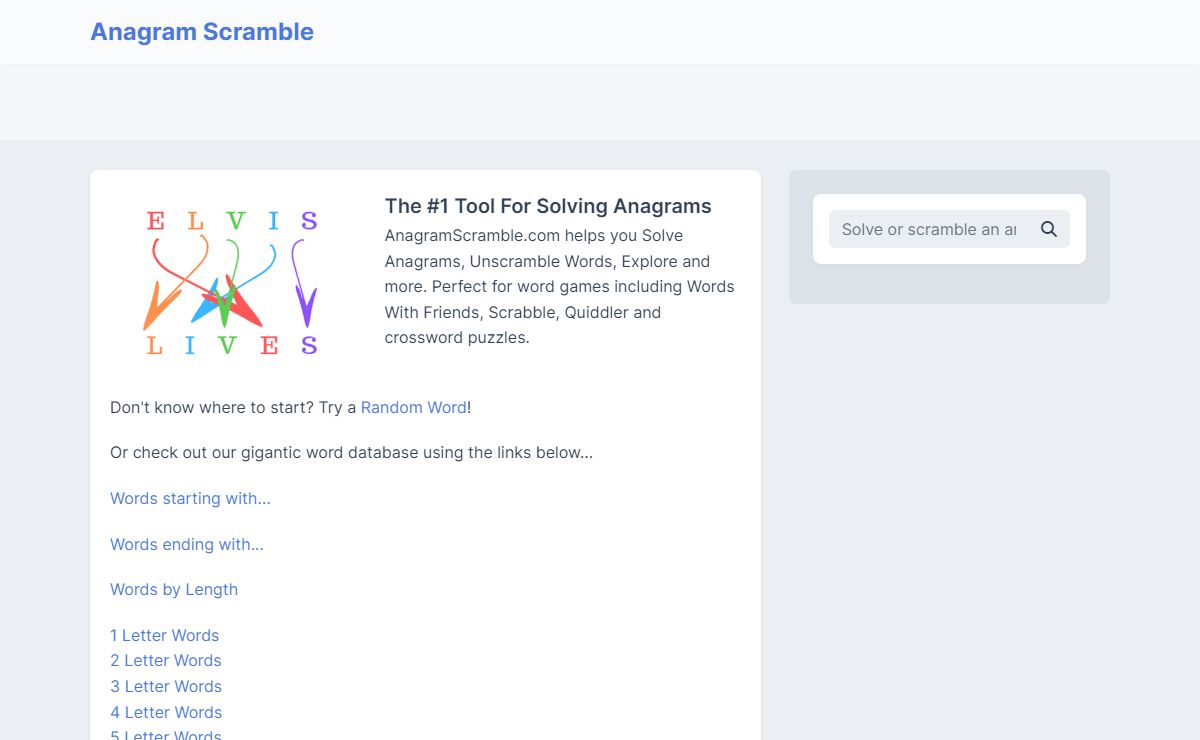This screenshot has height=740, width=1200.
Task: Click the purple S at the end of LIVES
Action: tap(309, 346)
